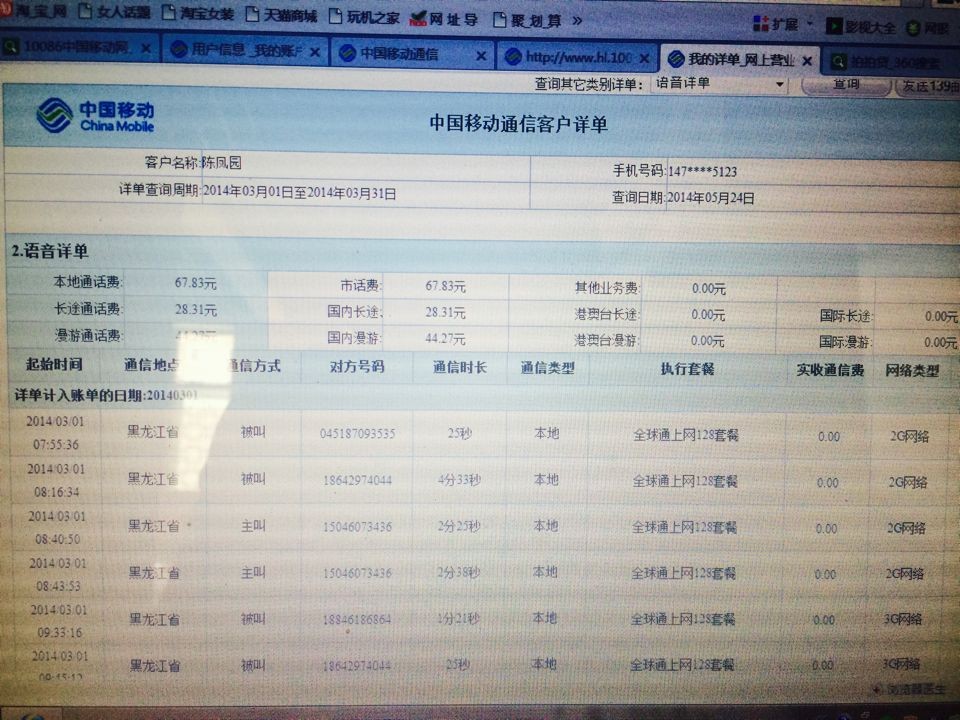Click the duration 2分25秒
960x720 pixels.
[459, 526]
